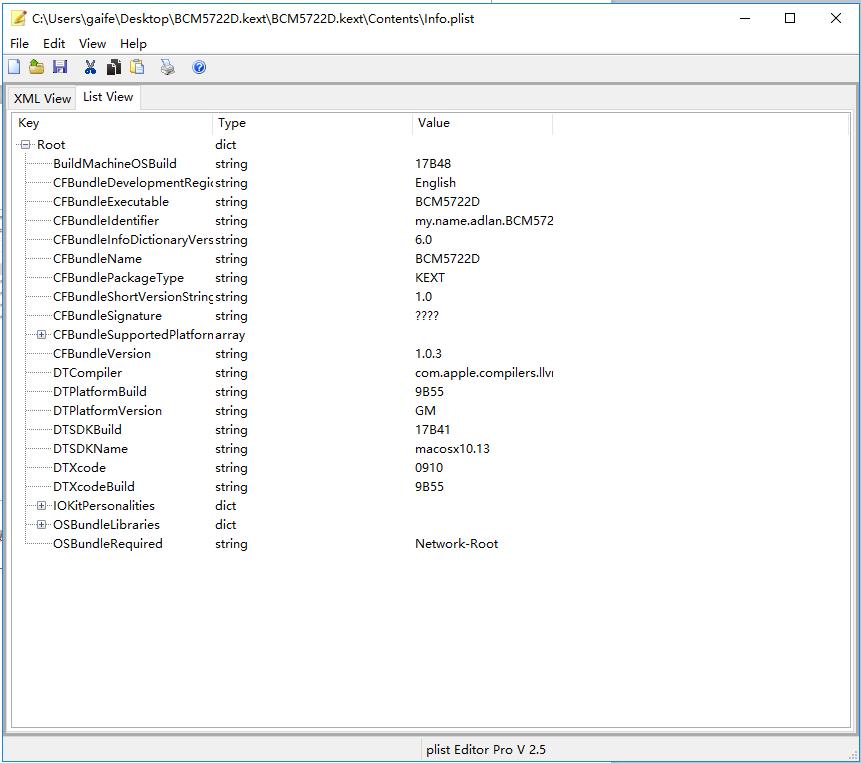Expand the OSBundleLibraries dict
Viewport: 861px width, 763px height.
tap(41, 525)
